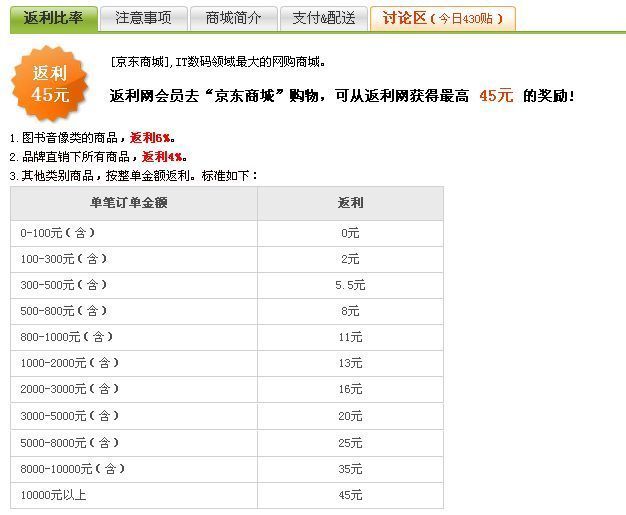The image size is (626, 515).
Task: Select the 3000-5000元（含） cell
Action: coord(134,416)
